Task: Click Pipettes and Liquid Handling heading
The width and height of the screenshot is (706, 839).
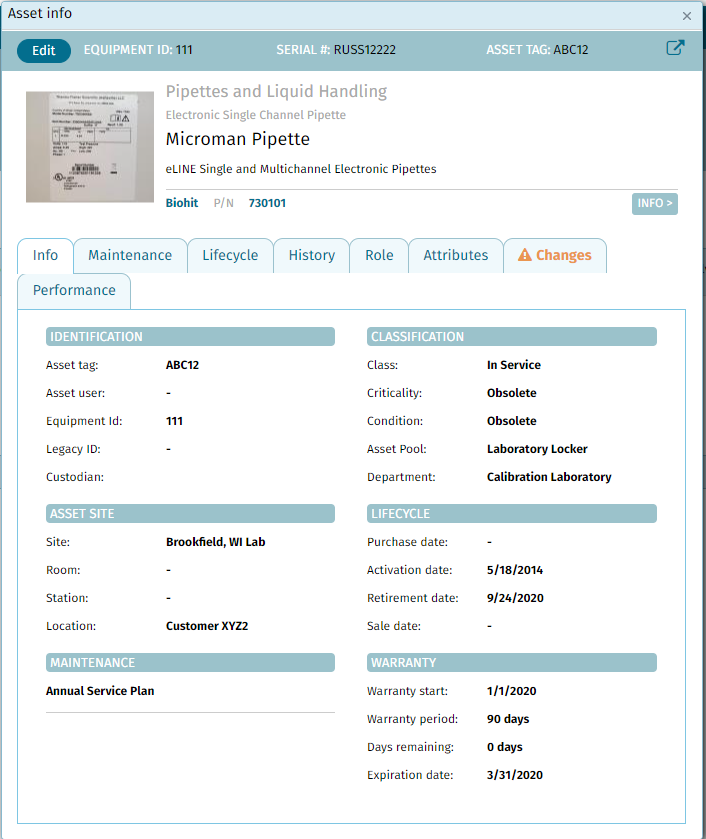Action: [276, 91]
